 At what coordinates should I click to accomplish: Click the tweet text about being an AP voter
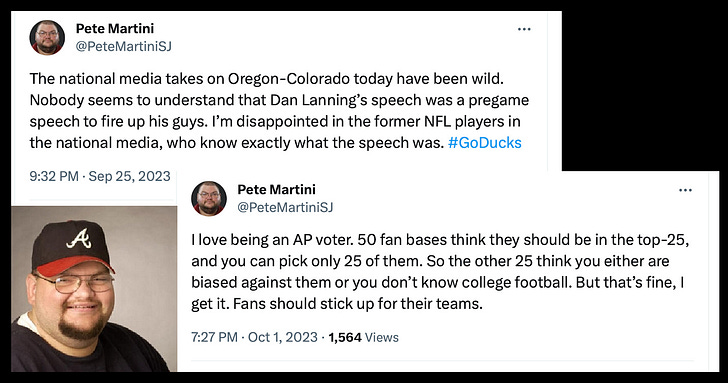coord(440,272)
